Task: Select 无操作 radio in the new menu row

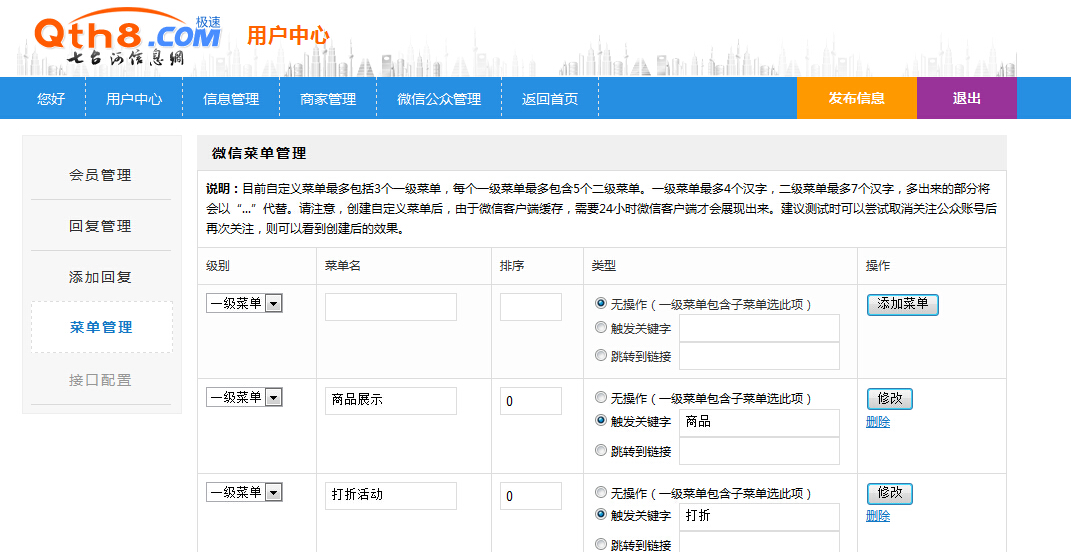Action: pos(601,303)
